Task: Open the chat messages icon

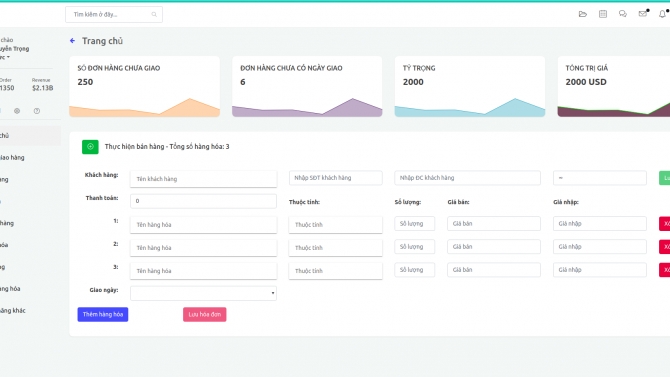Action: [623, 14]
